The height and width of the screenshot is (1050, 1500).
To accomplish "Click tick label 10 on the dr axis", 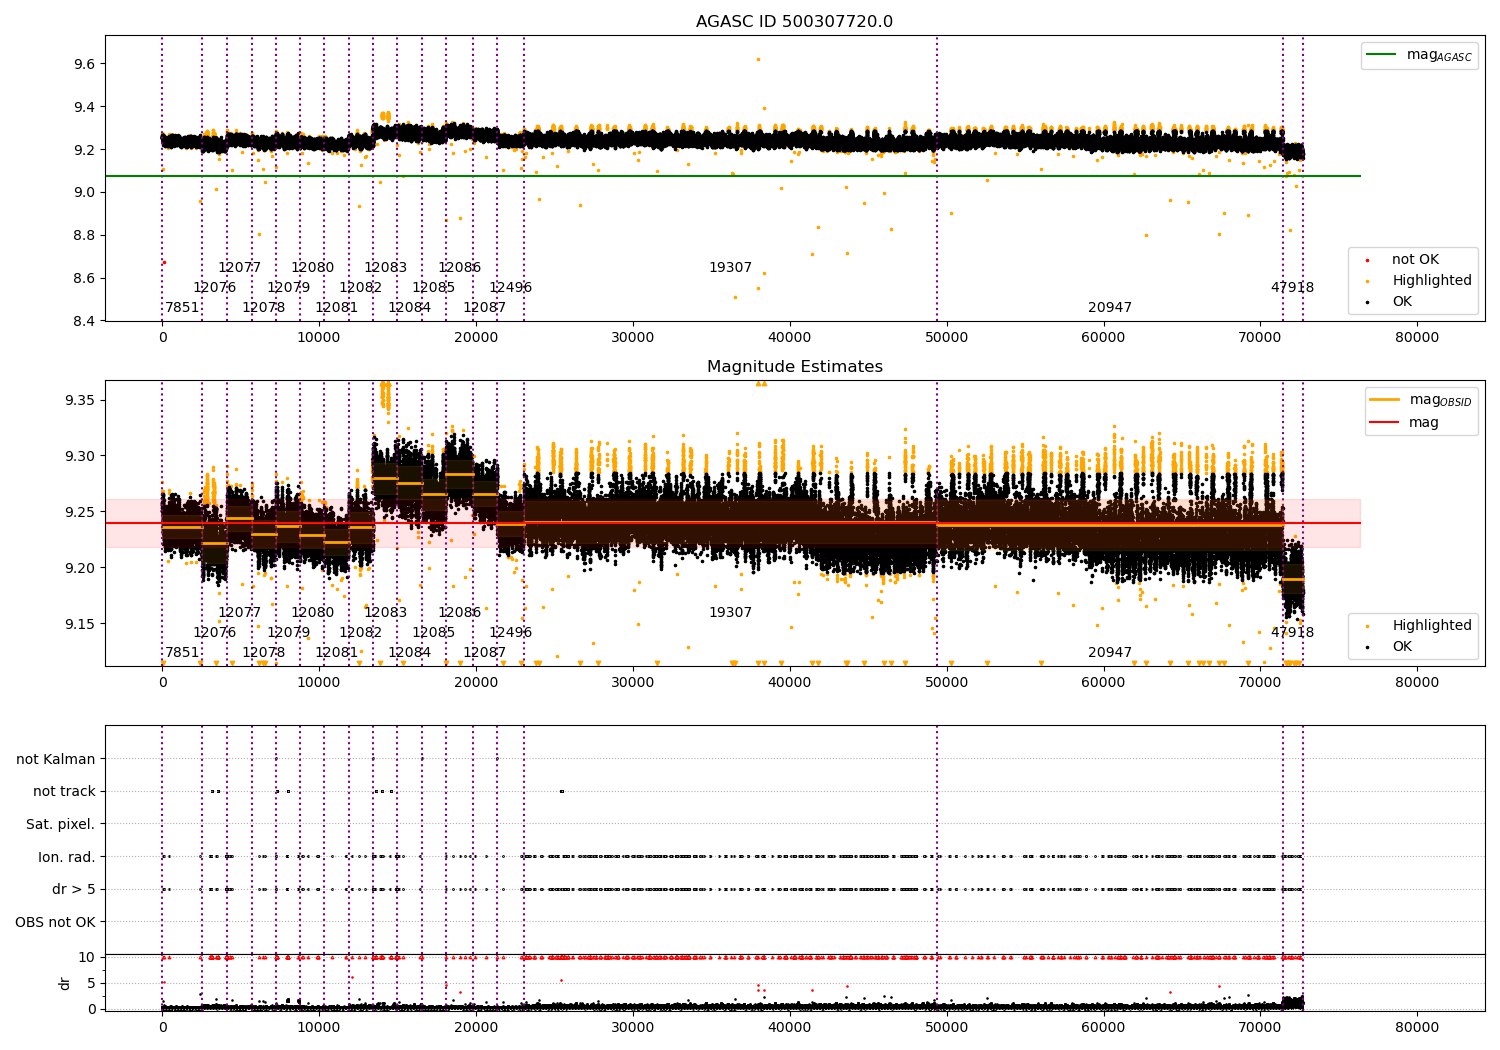I will (x=87, y=958).
